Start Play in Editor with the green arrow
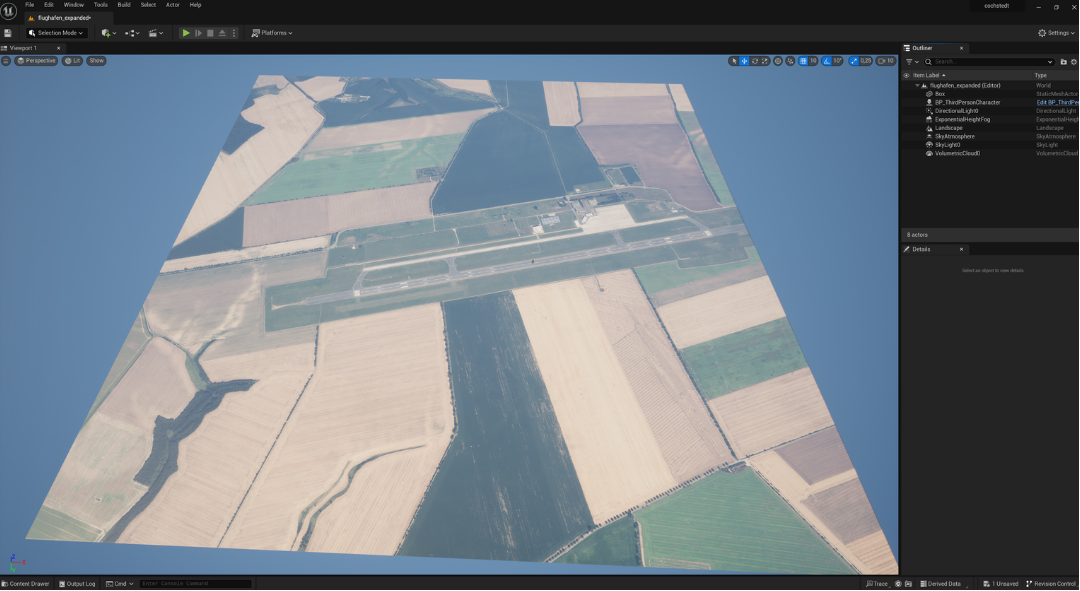 pos(186,33)
